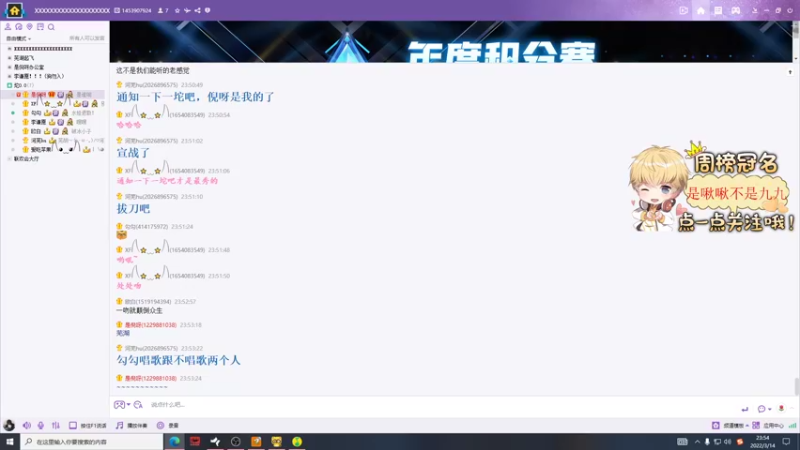Mute the speaker volume icon
The width and height of the screenshot is (800, 450).
tap(27, 425)
